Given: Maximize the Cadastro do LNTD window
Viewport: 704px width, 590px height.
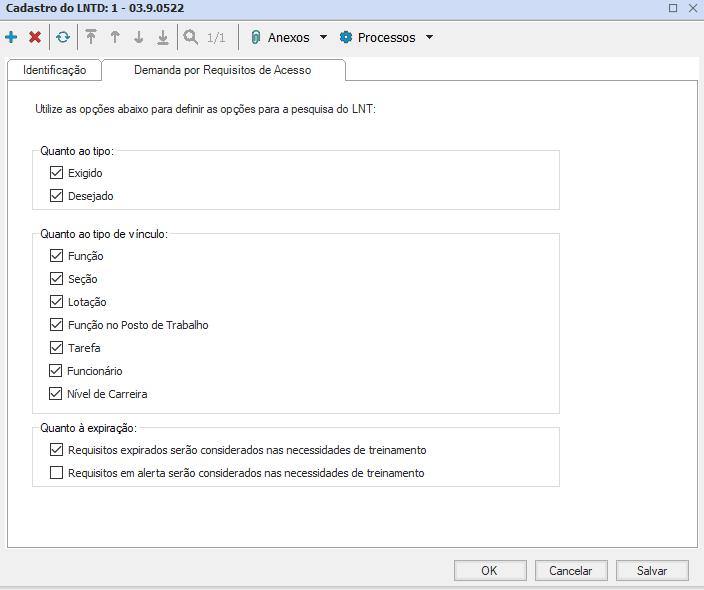Looking at the screenshot, I should pyautogui.click(x=672, y=8).
